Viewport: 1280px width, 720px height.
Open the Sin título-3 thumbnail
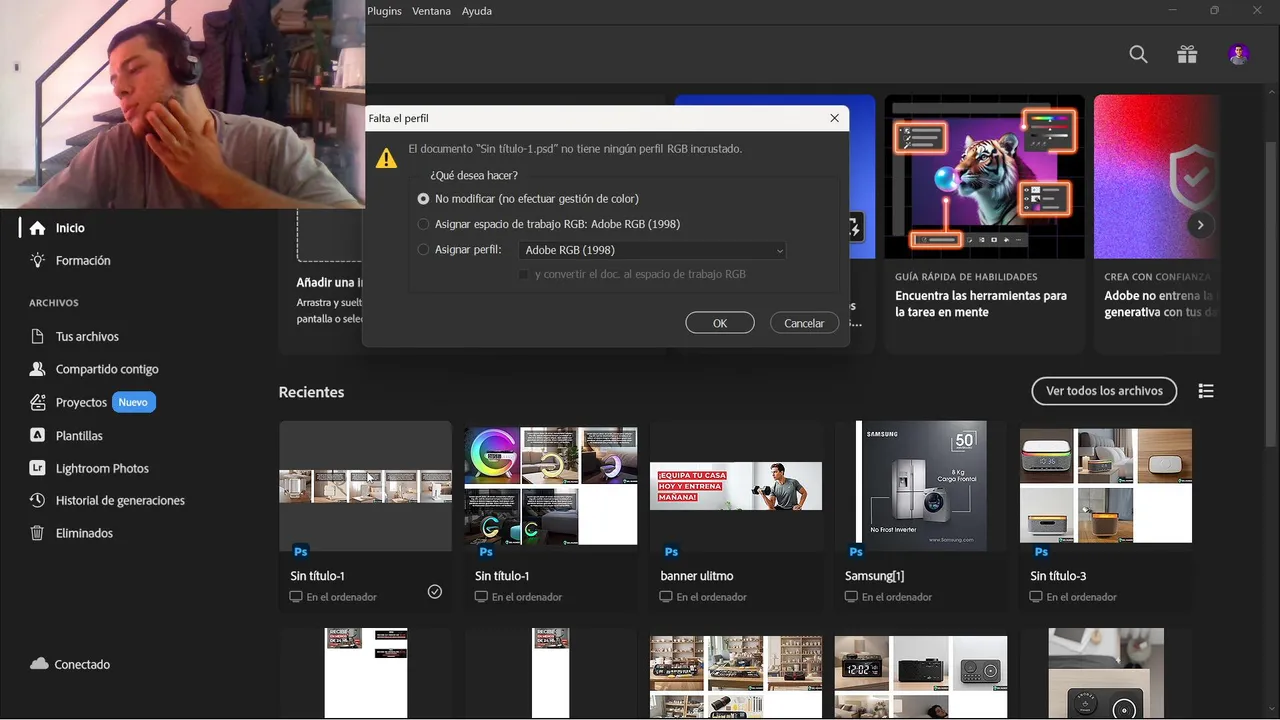1106,486
